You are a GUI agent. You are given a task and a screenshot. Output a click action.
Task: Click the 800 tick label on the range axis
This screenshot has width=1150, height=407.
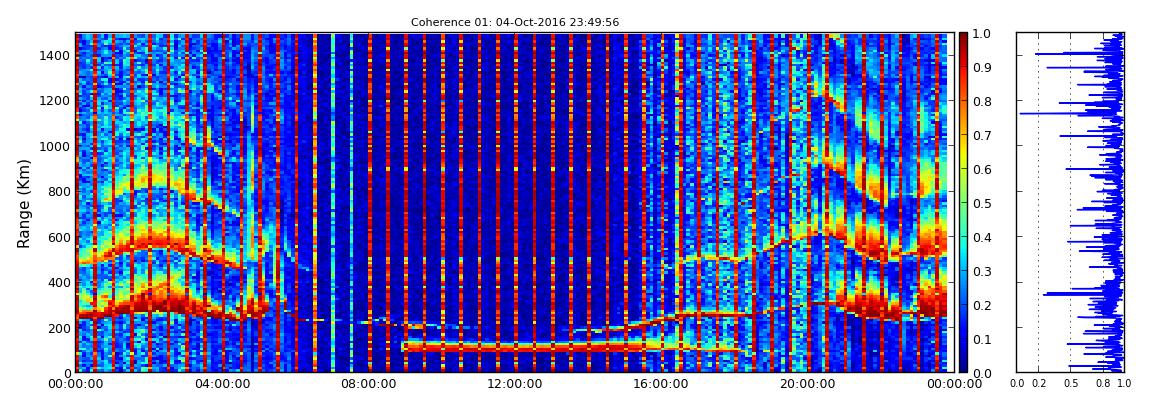(61, 191)
